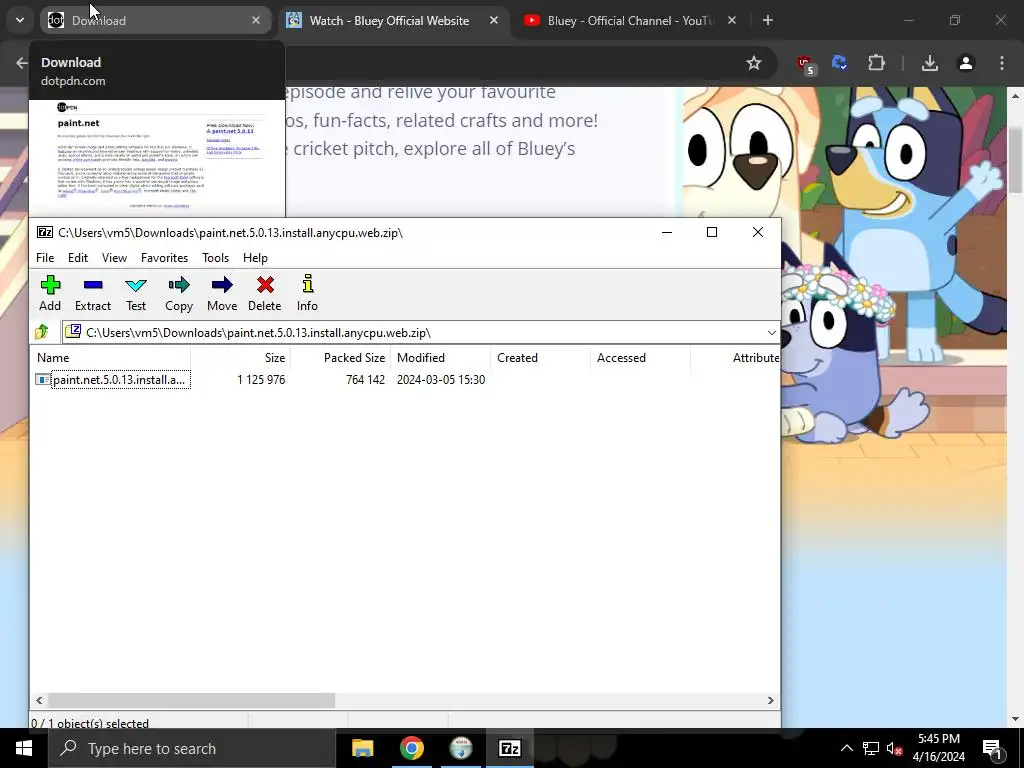Click the Move toolbar button

tap(222, 293)
